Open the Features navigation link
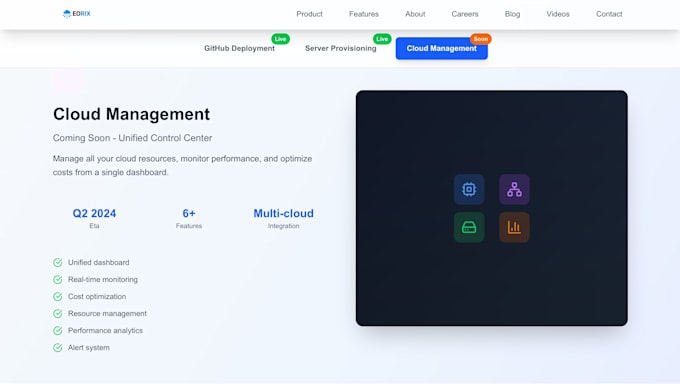The width and height of the screenshot is (680, 387). click(x=364, y=14)
